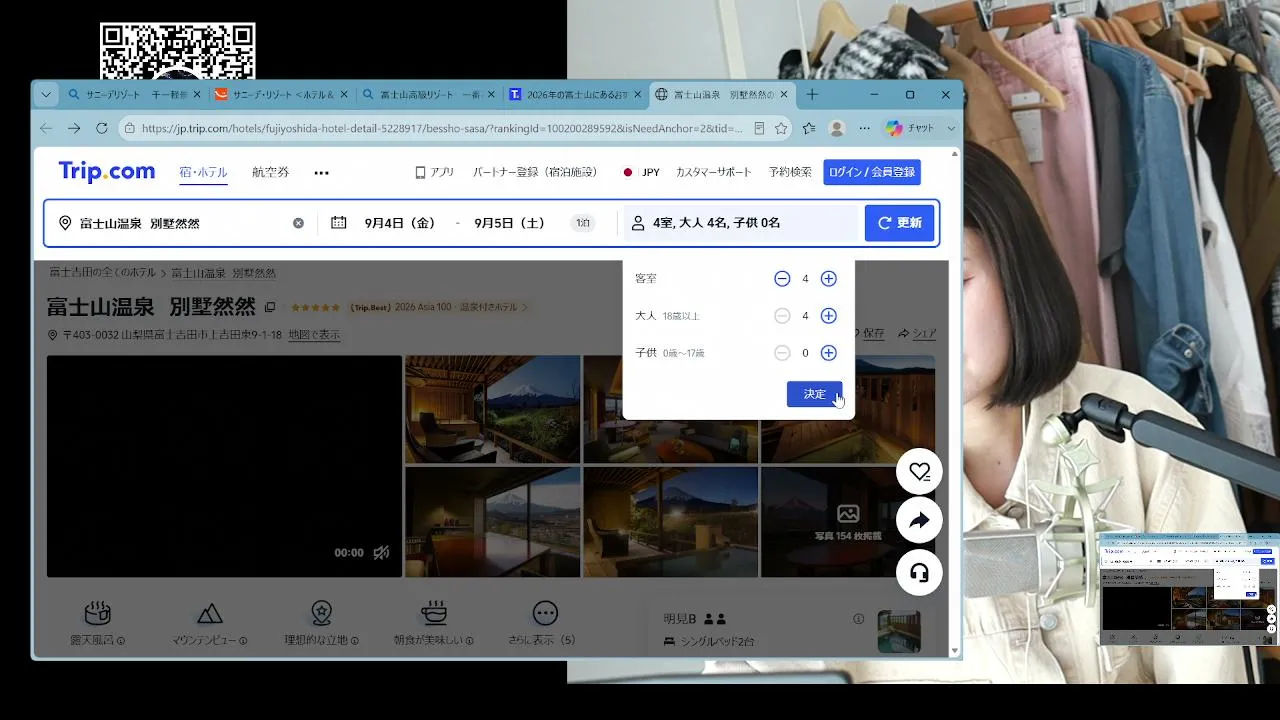Bookmark this page with the star icon
This screenshot has width=1280, height=720.
click(x=781, y=128)
